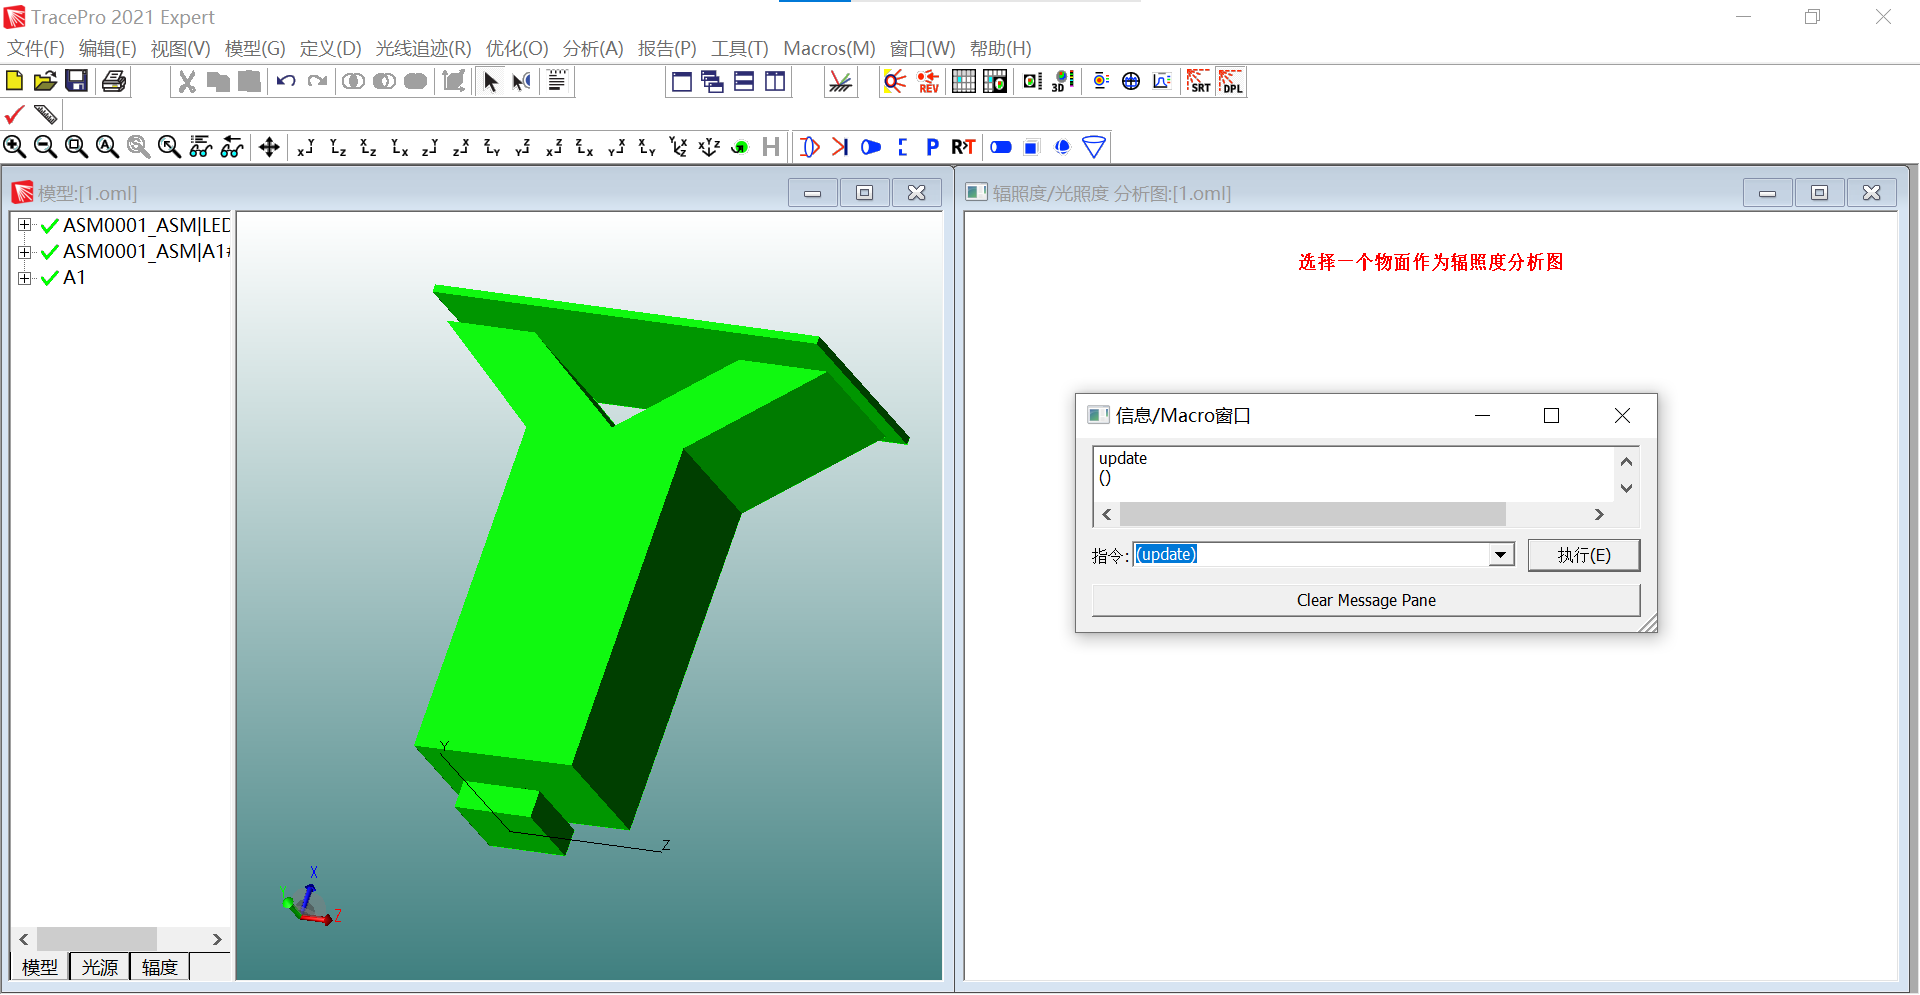Open the 文件(F) menu

coord(36,48)
